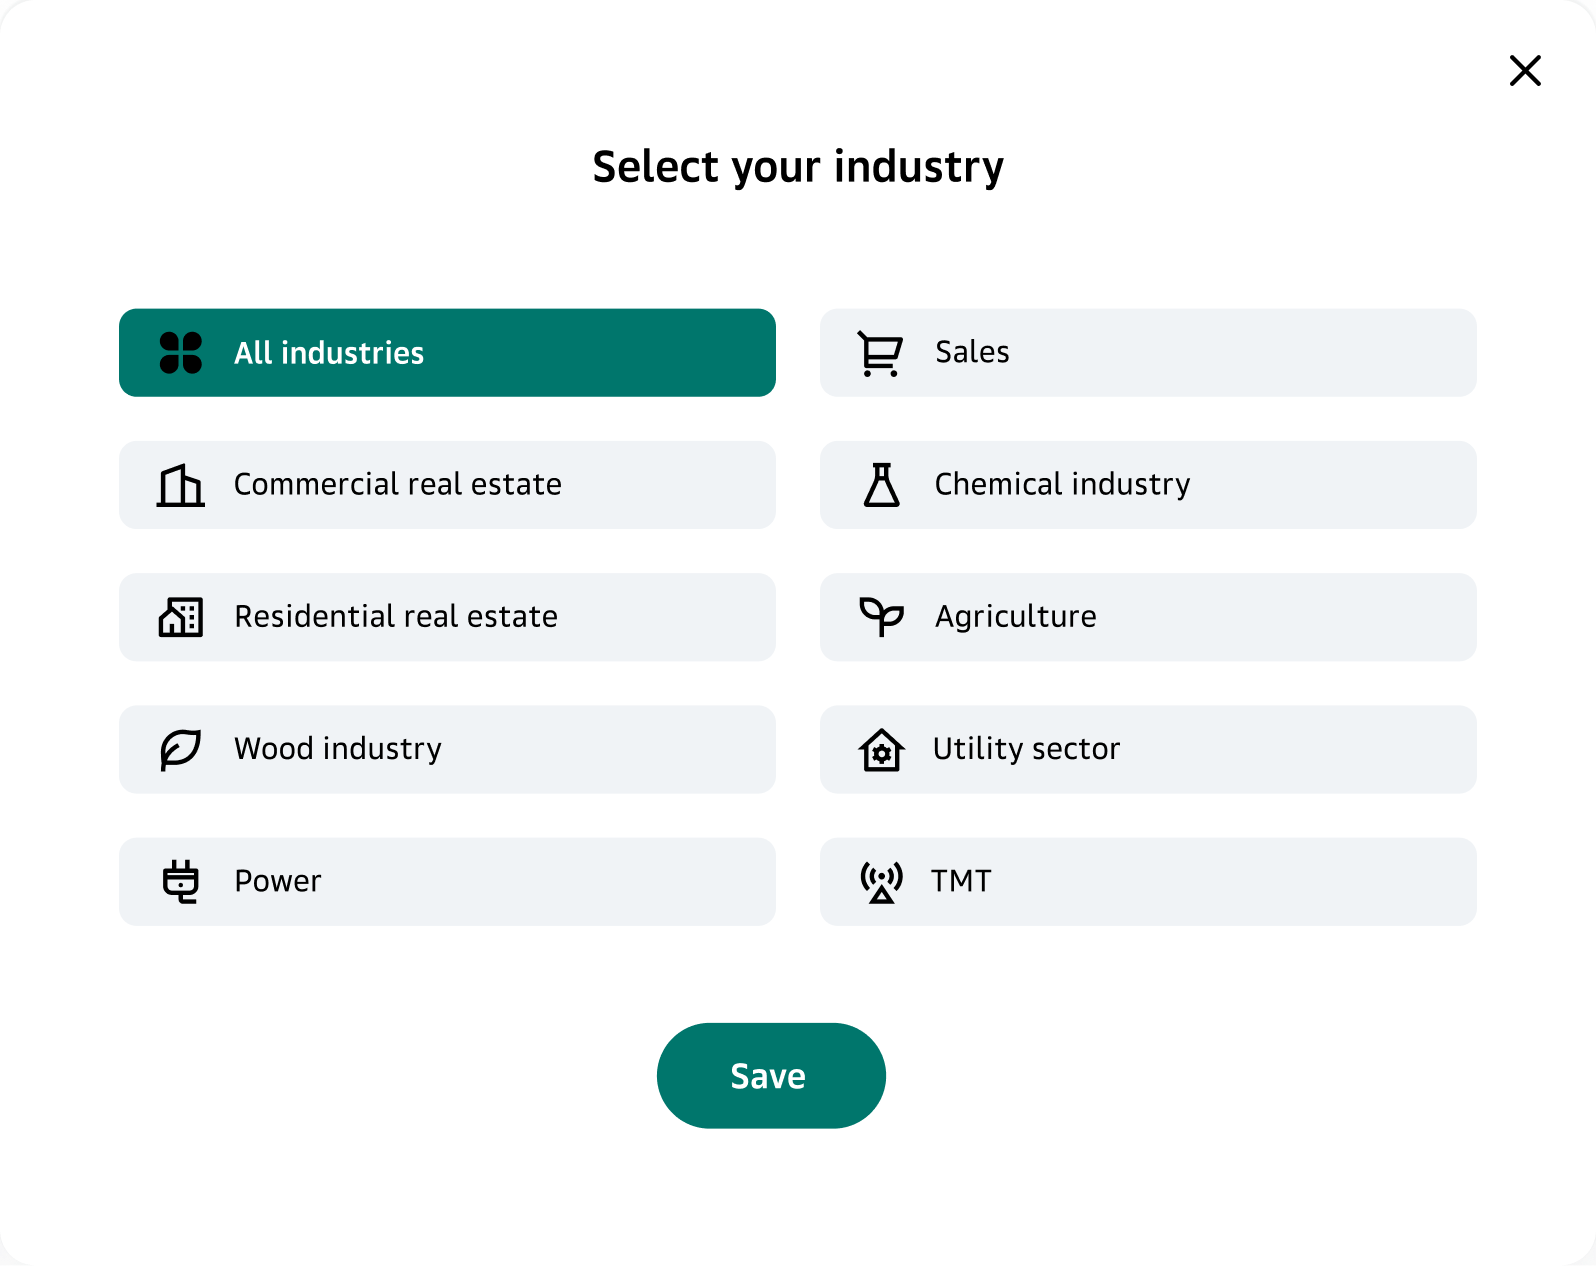Viewport: 1596px width, 1266px height.
Task: Pick the Wood industry label
Action: [337, 748]
